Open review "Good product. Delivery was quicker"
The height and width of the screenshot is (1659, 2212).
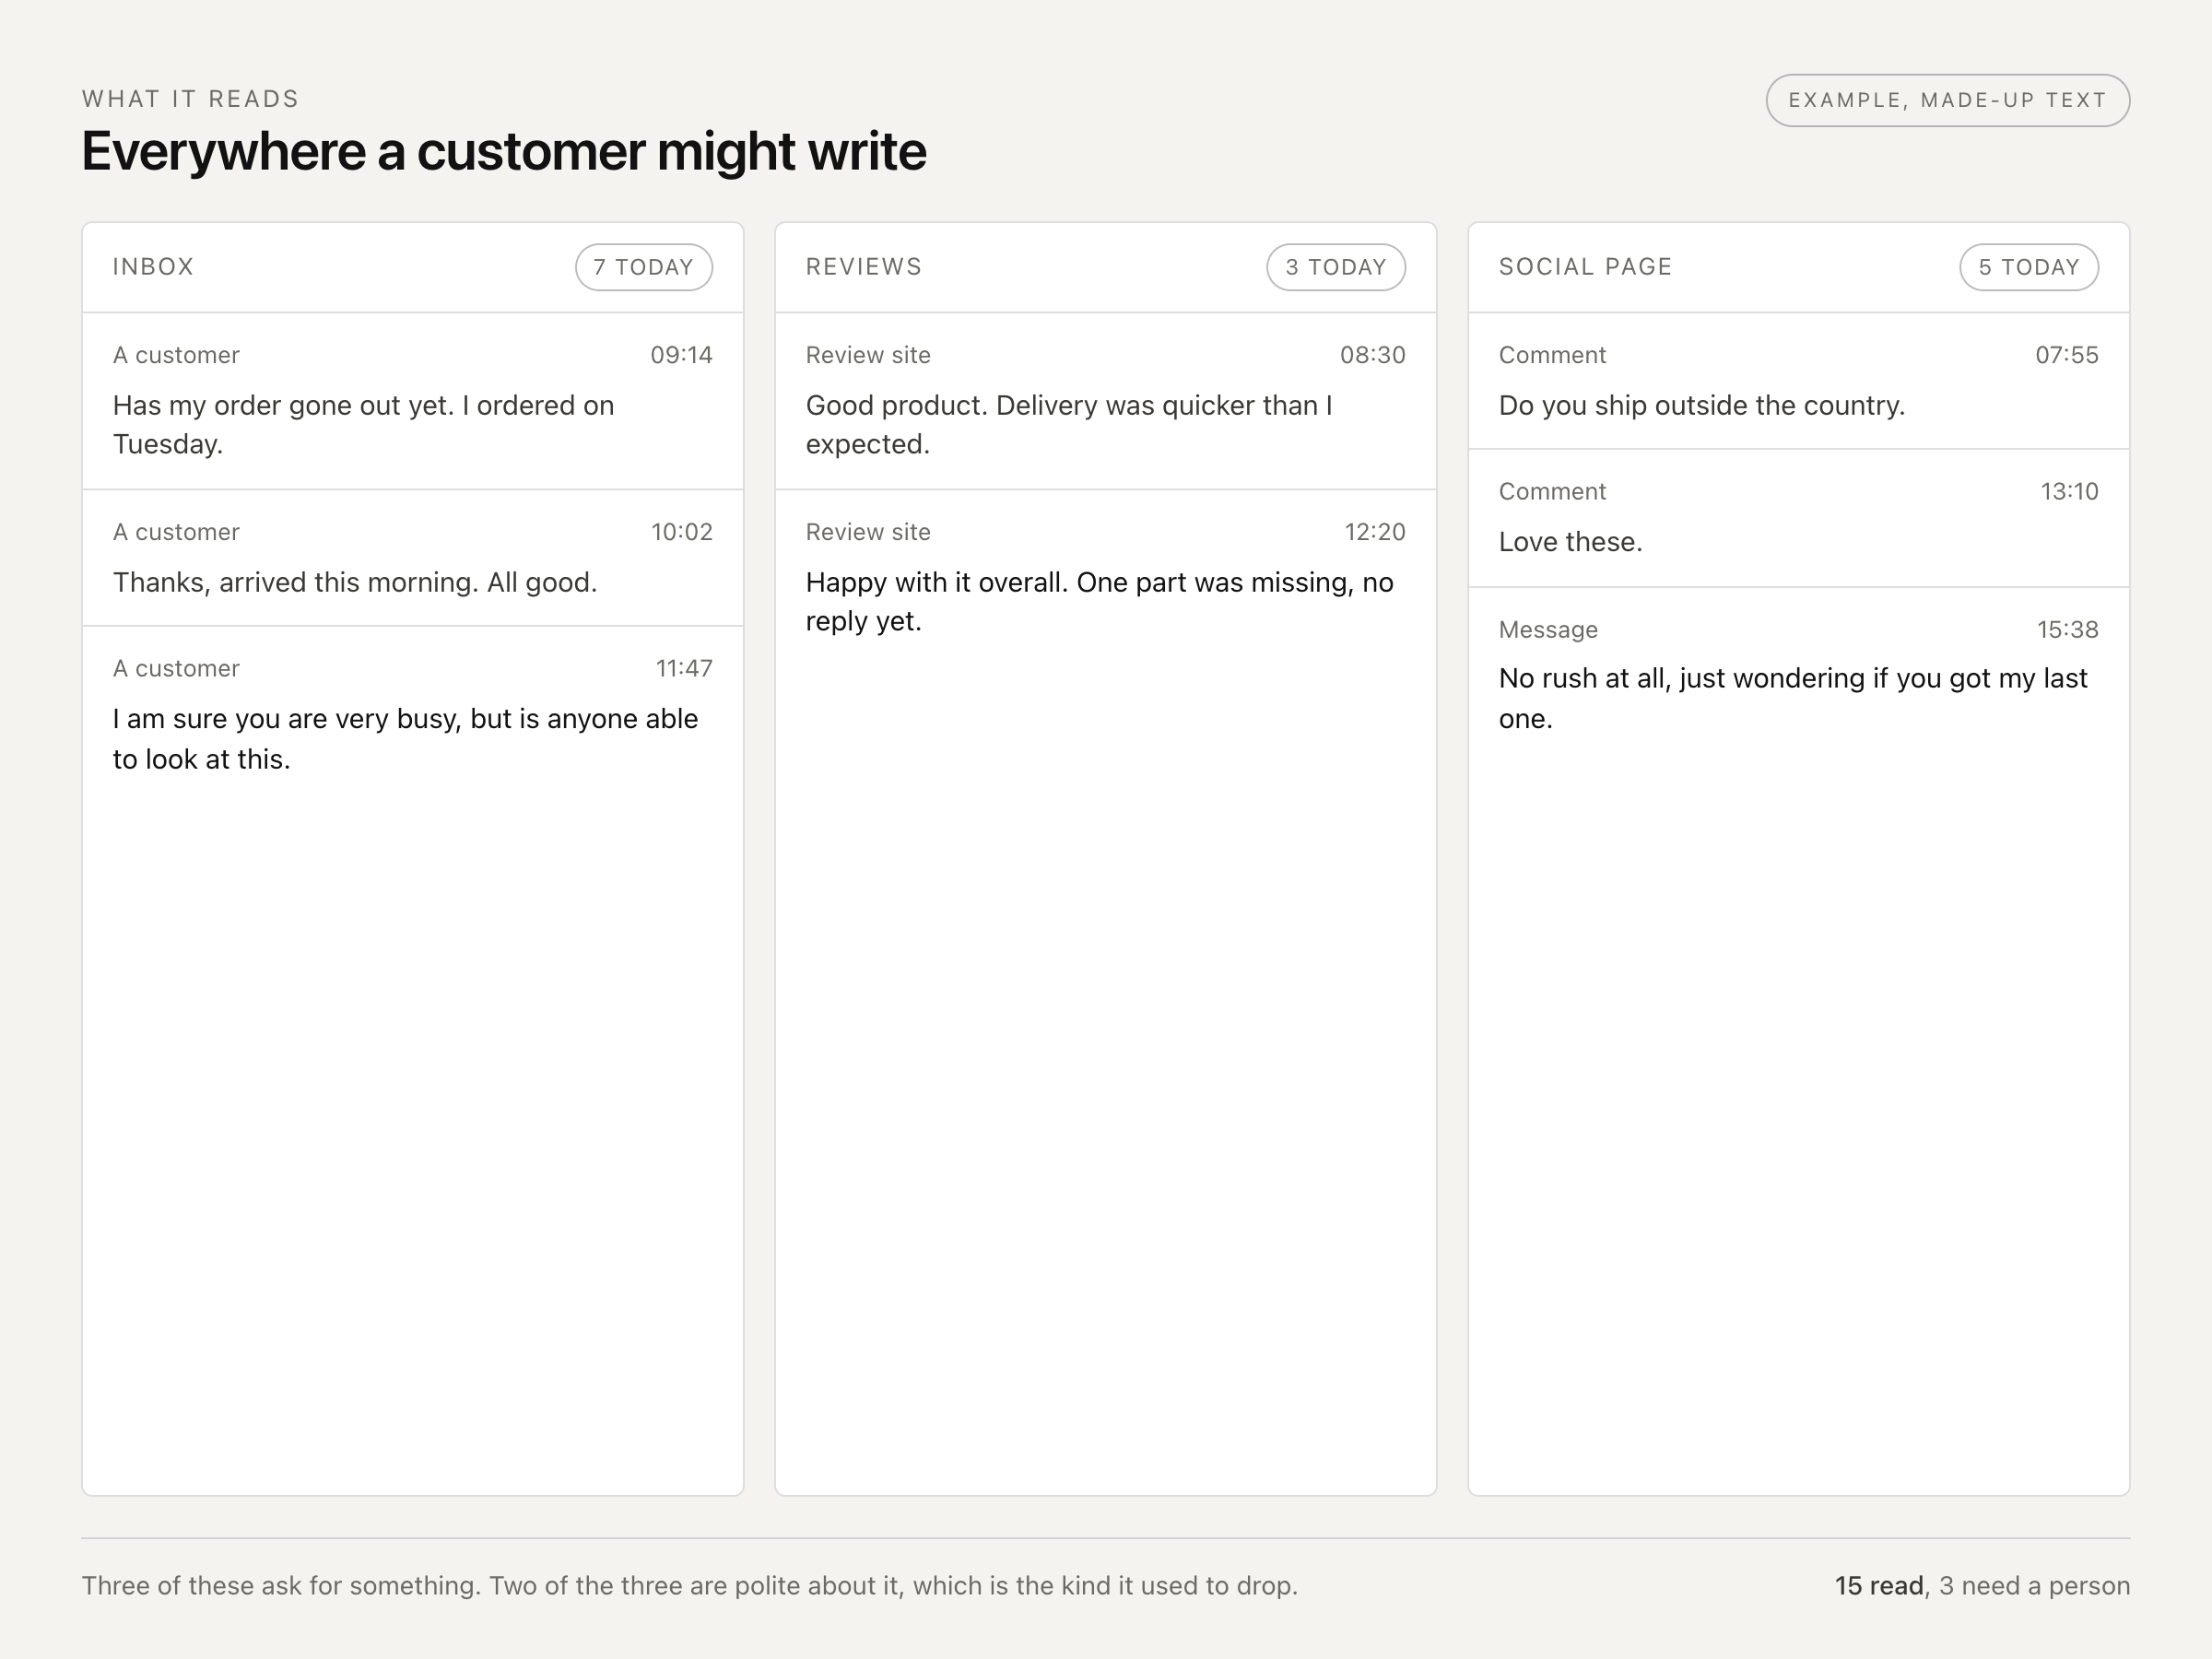pyautogui.click(x=1106, y=401)
